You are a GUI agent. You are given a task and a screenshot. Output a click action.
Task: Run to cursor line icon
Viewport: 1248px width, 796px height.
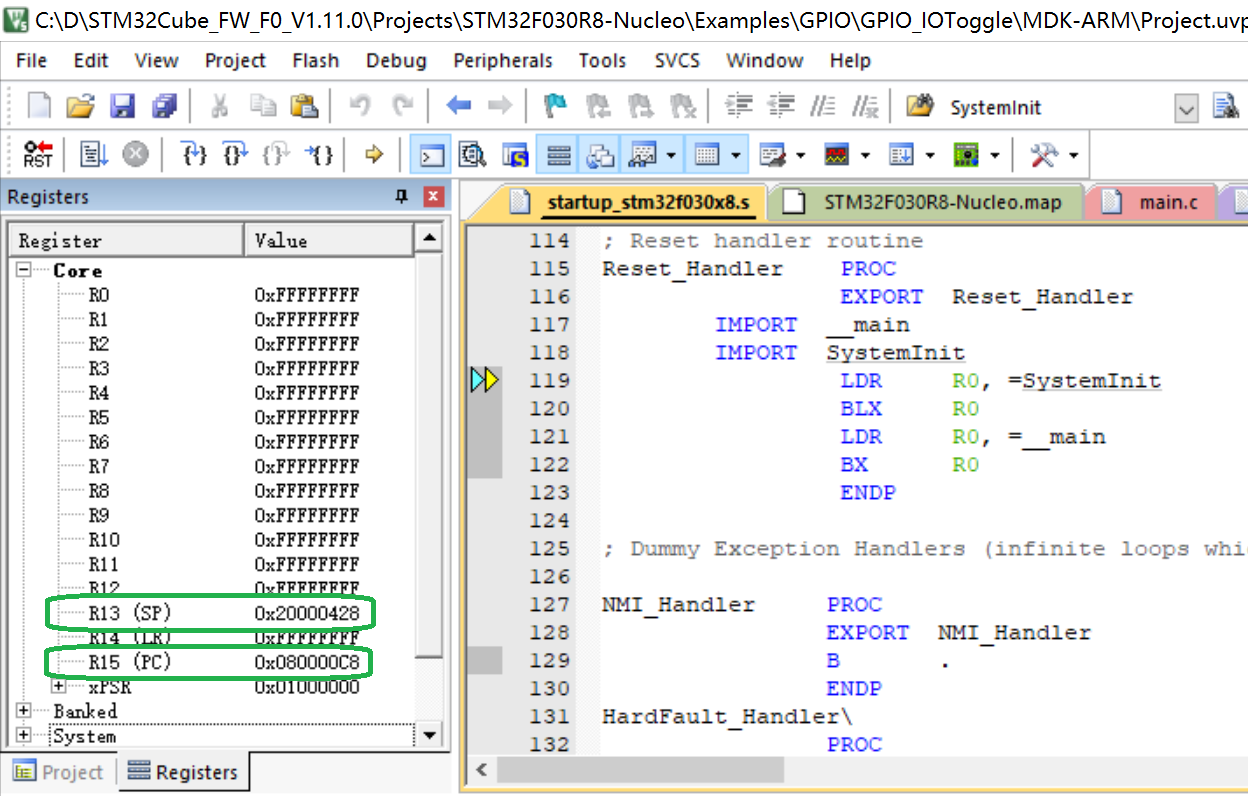pos(319,154)
